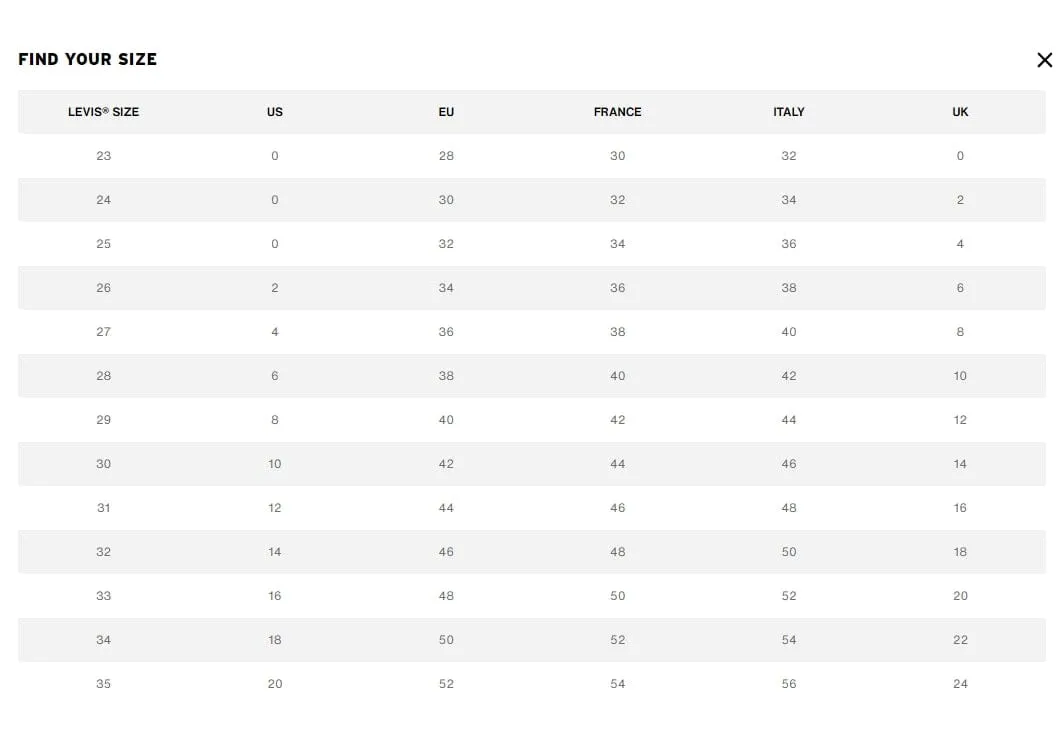Close the Find Your Size dialog
This screenshot has width=1062, height=751.
pyautogui.click(x=1044, y=60)
